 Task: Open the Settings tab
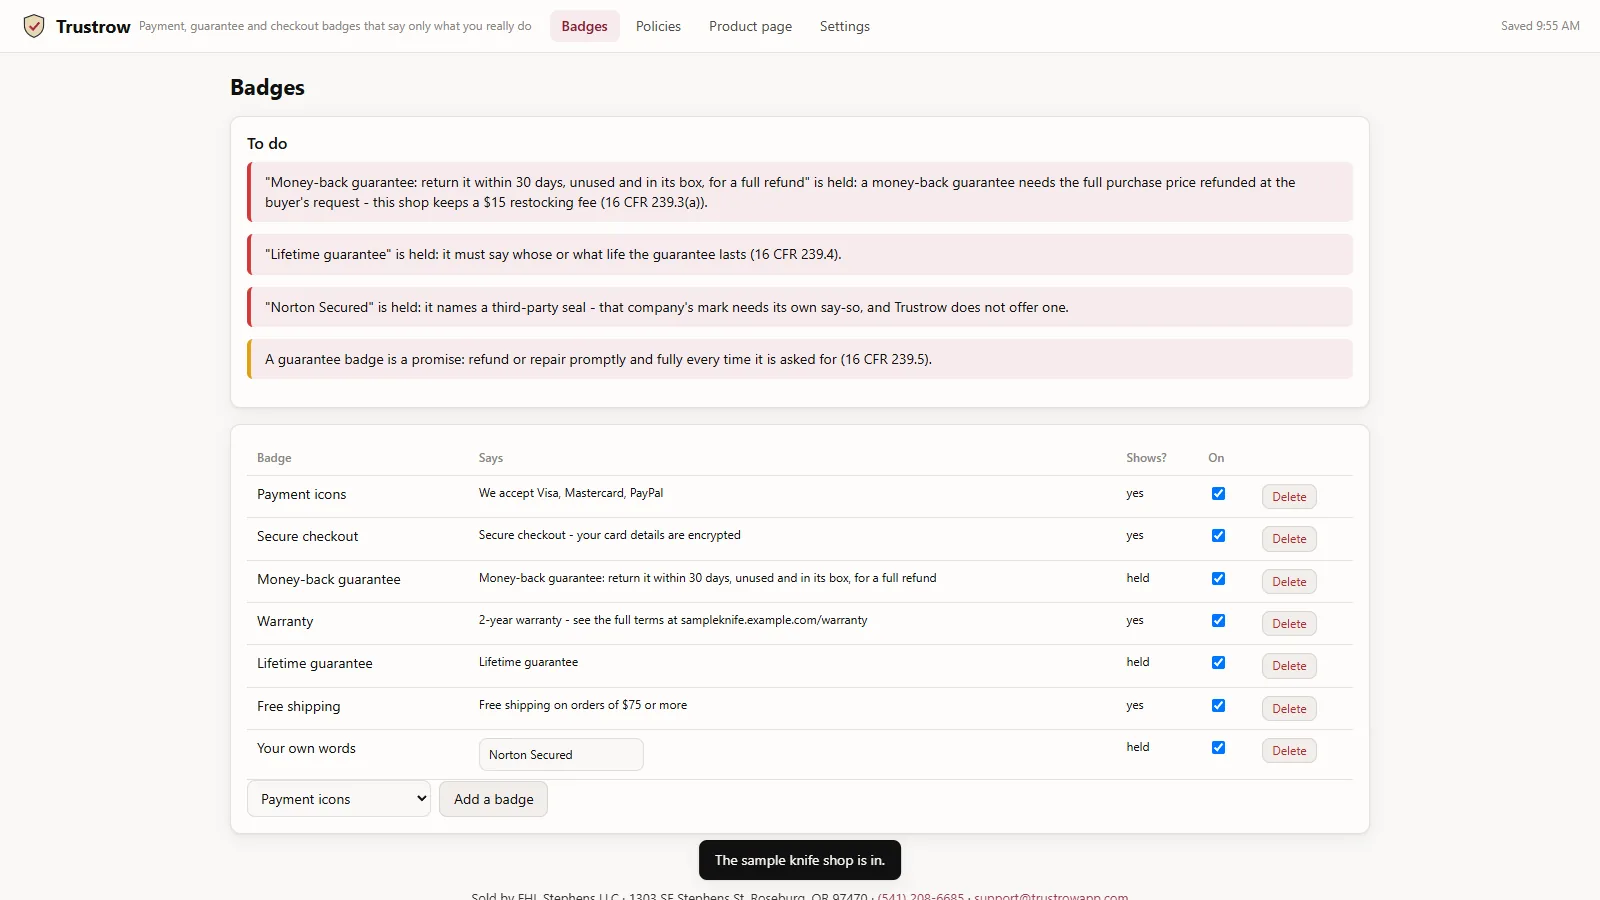(x=845, y=26)
